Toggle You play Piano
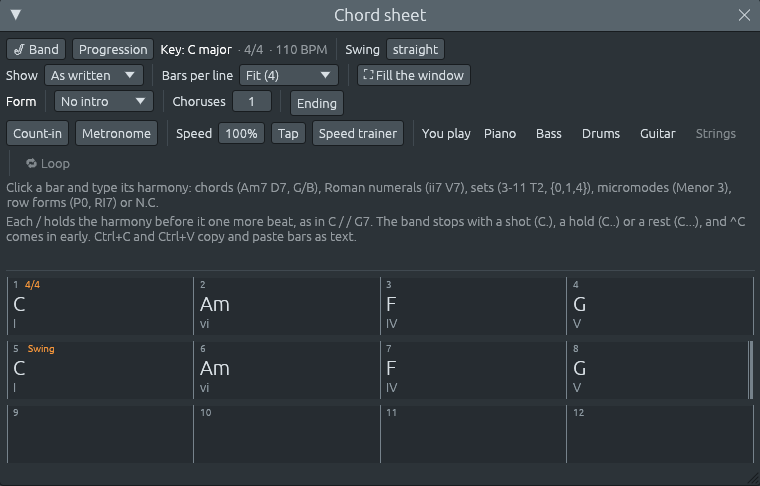This screenshot has height=486, width=760. pos(500,134)
